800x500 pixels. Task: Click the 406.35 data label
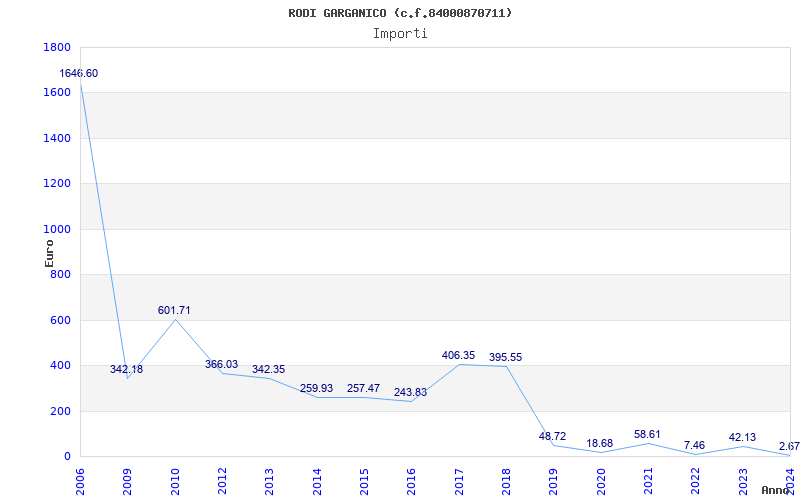point(458,355)
